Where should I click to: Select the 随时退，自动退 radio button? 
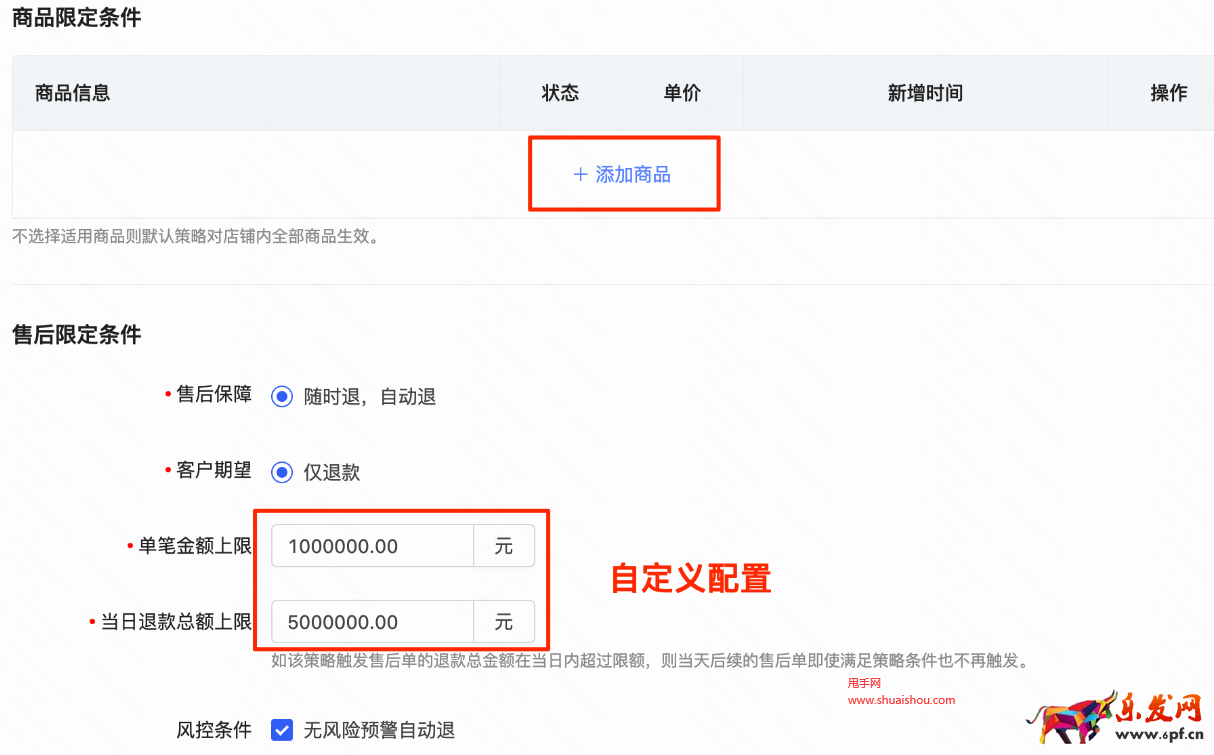[283, 396]
